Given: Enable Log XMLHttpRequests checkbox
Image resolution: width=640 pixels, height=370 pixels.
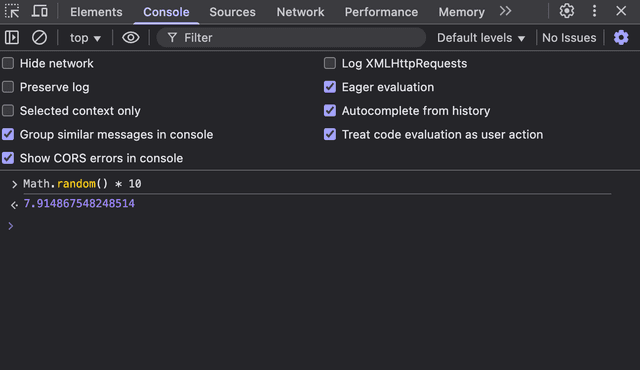Looking at the screenshot, I should pos(330,63).
